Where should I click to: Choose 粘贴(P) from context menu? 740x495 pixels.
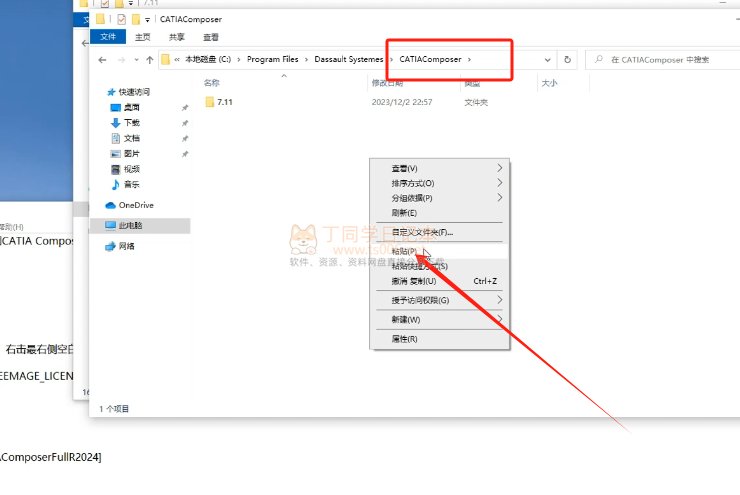coord(439,251)
